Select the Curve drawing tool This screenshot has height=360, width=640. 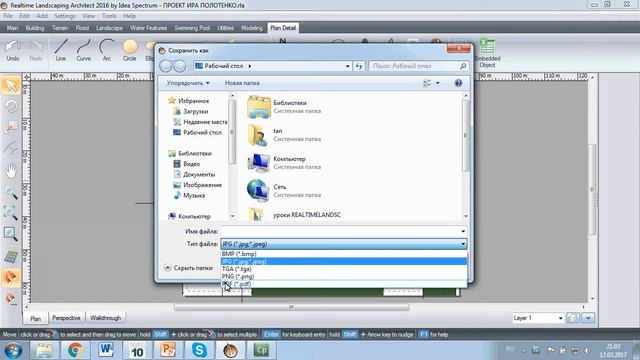tap(84, 50)
